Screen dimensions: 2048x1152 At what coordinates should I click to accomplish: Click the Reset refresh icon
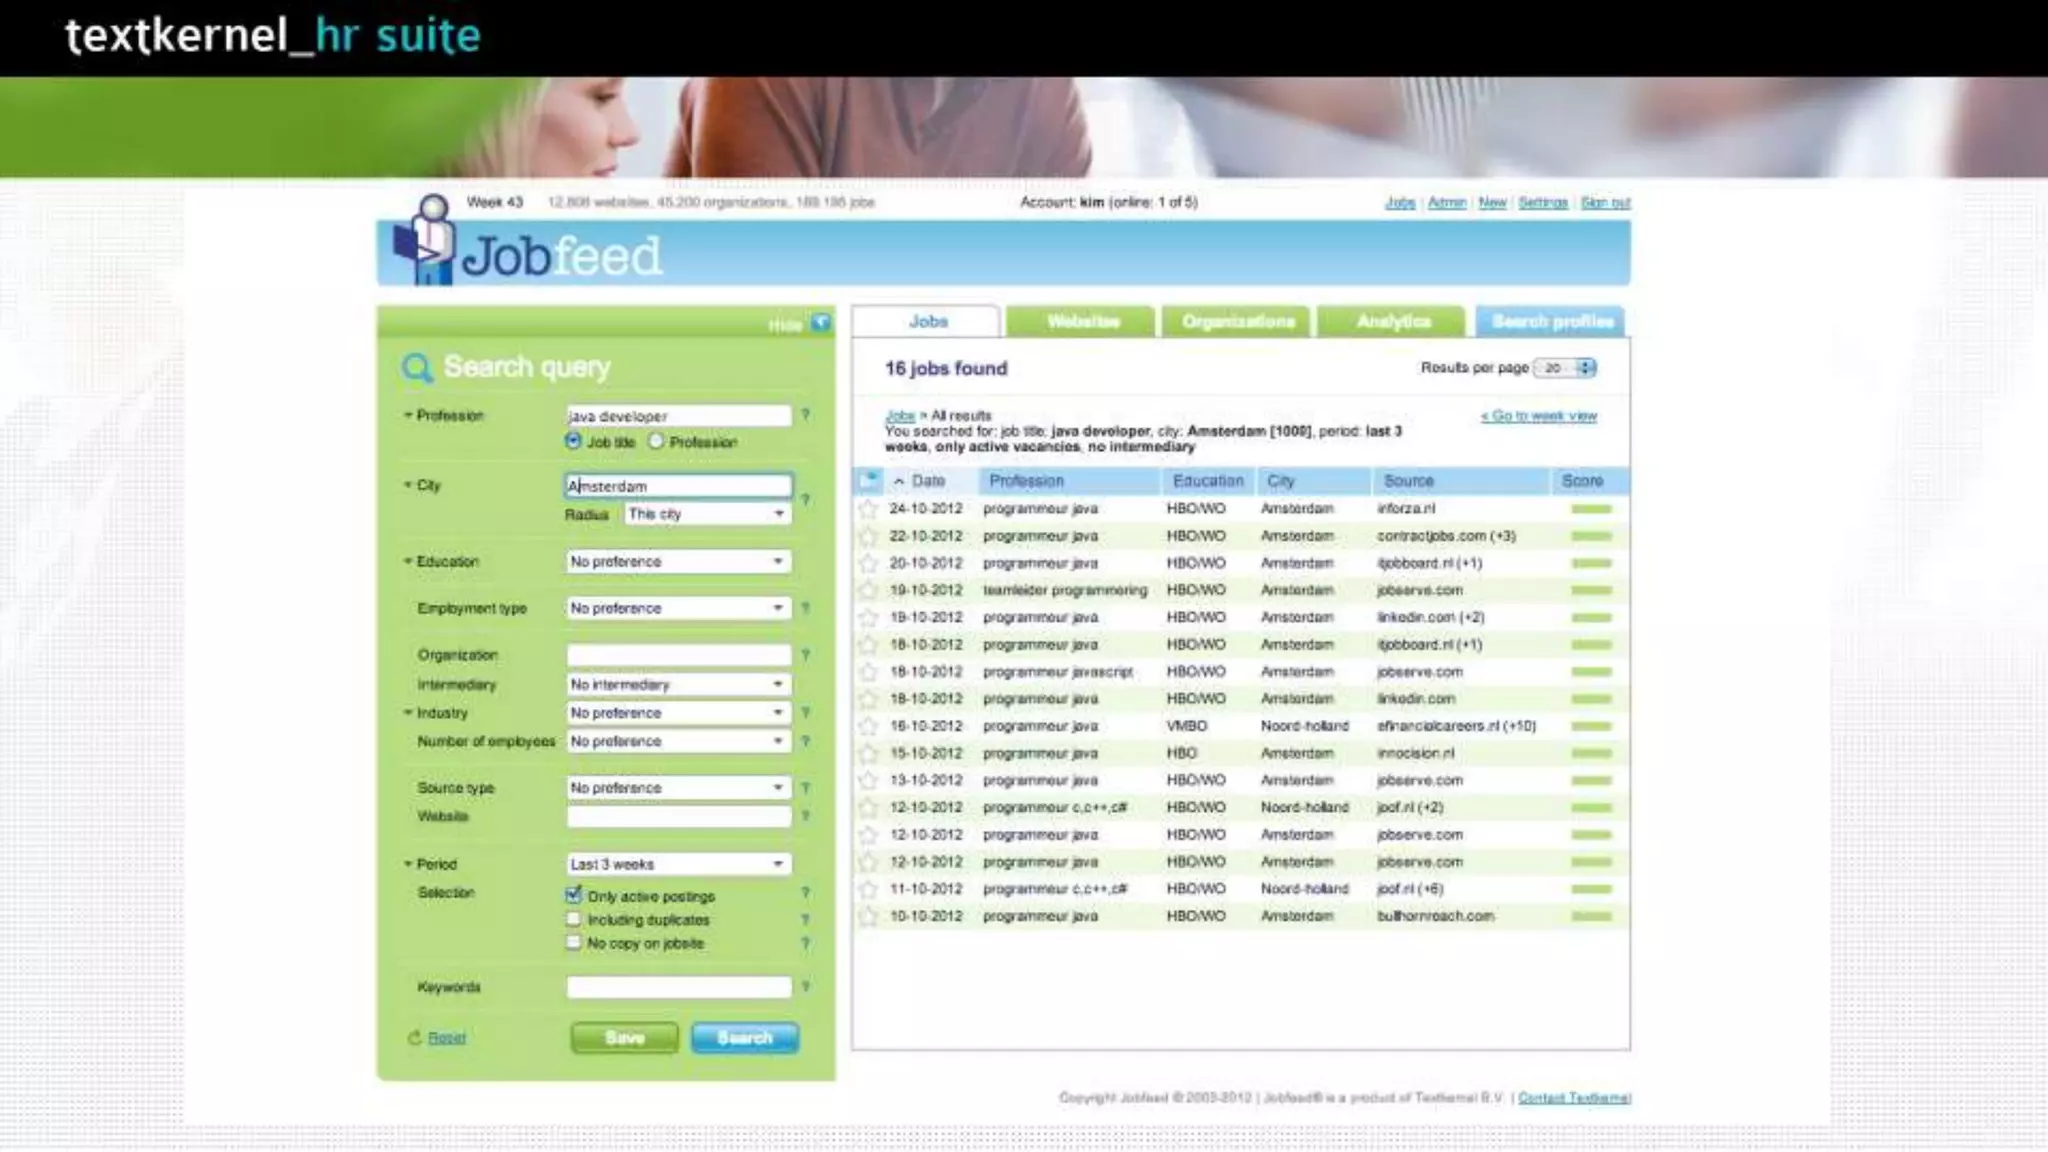pos(414,1038)
